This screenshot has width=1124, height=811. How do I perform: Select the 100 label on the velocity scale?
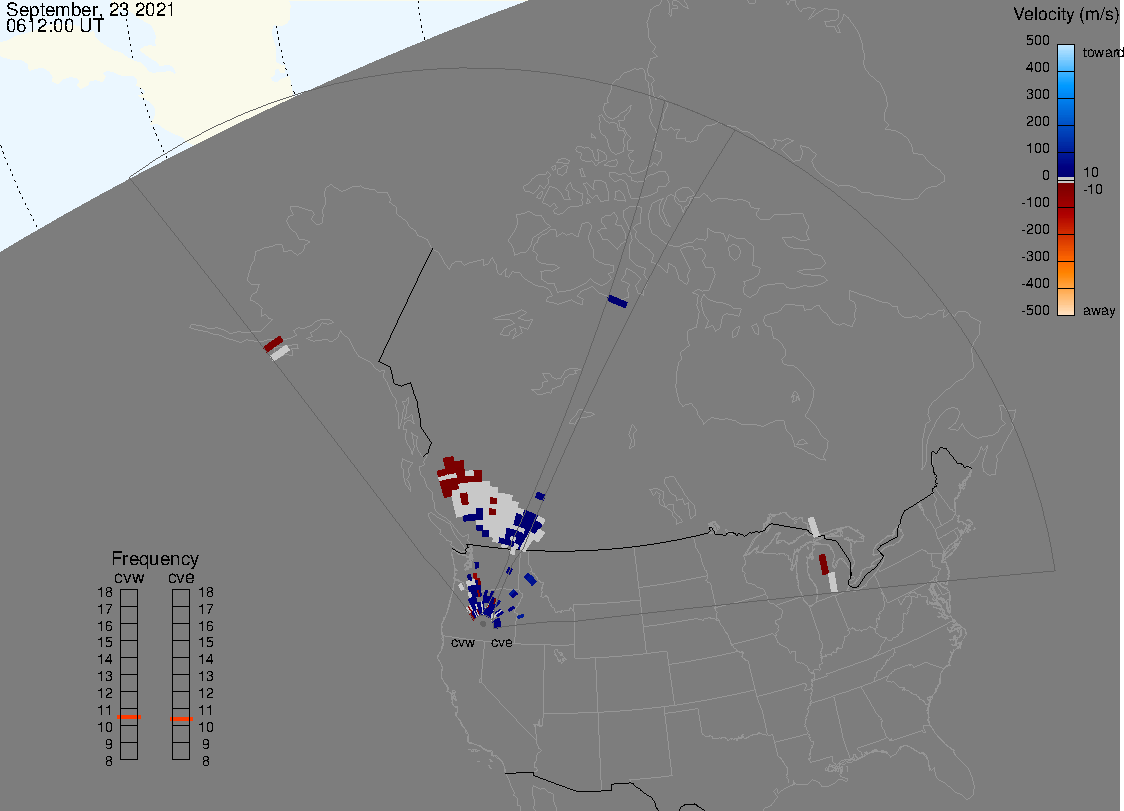tap(1037, 148)
